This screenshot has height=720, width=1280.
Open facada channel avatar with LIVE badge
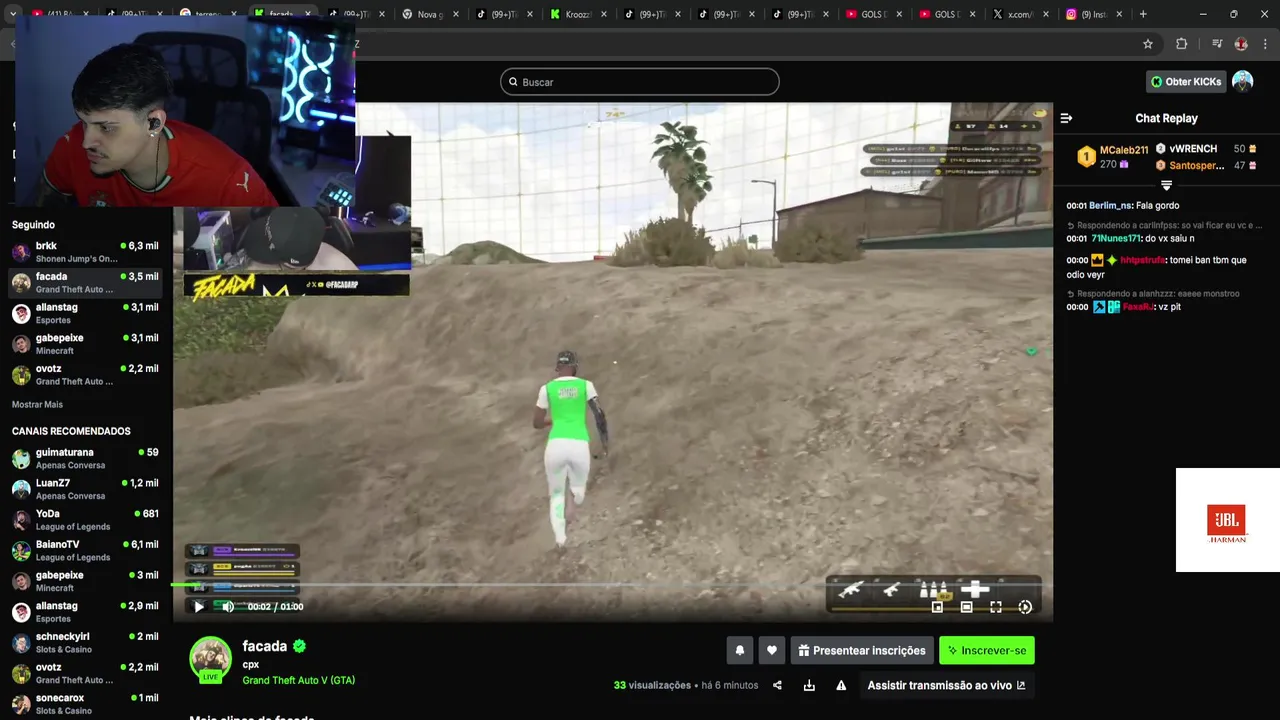pyautogui.click(x=211, y=659)
